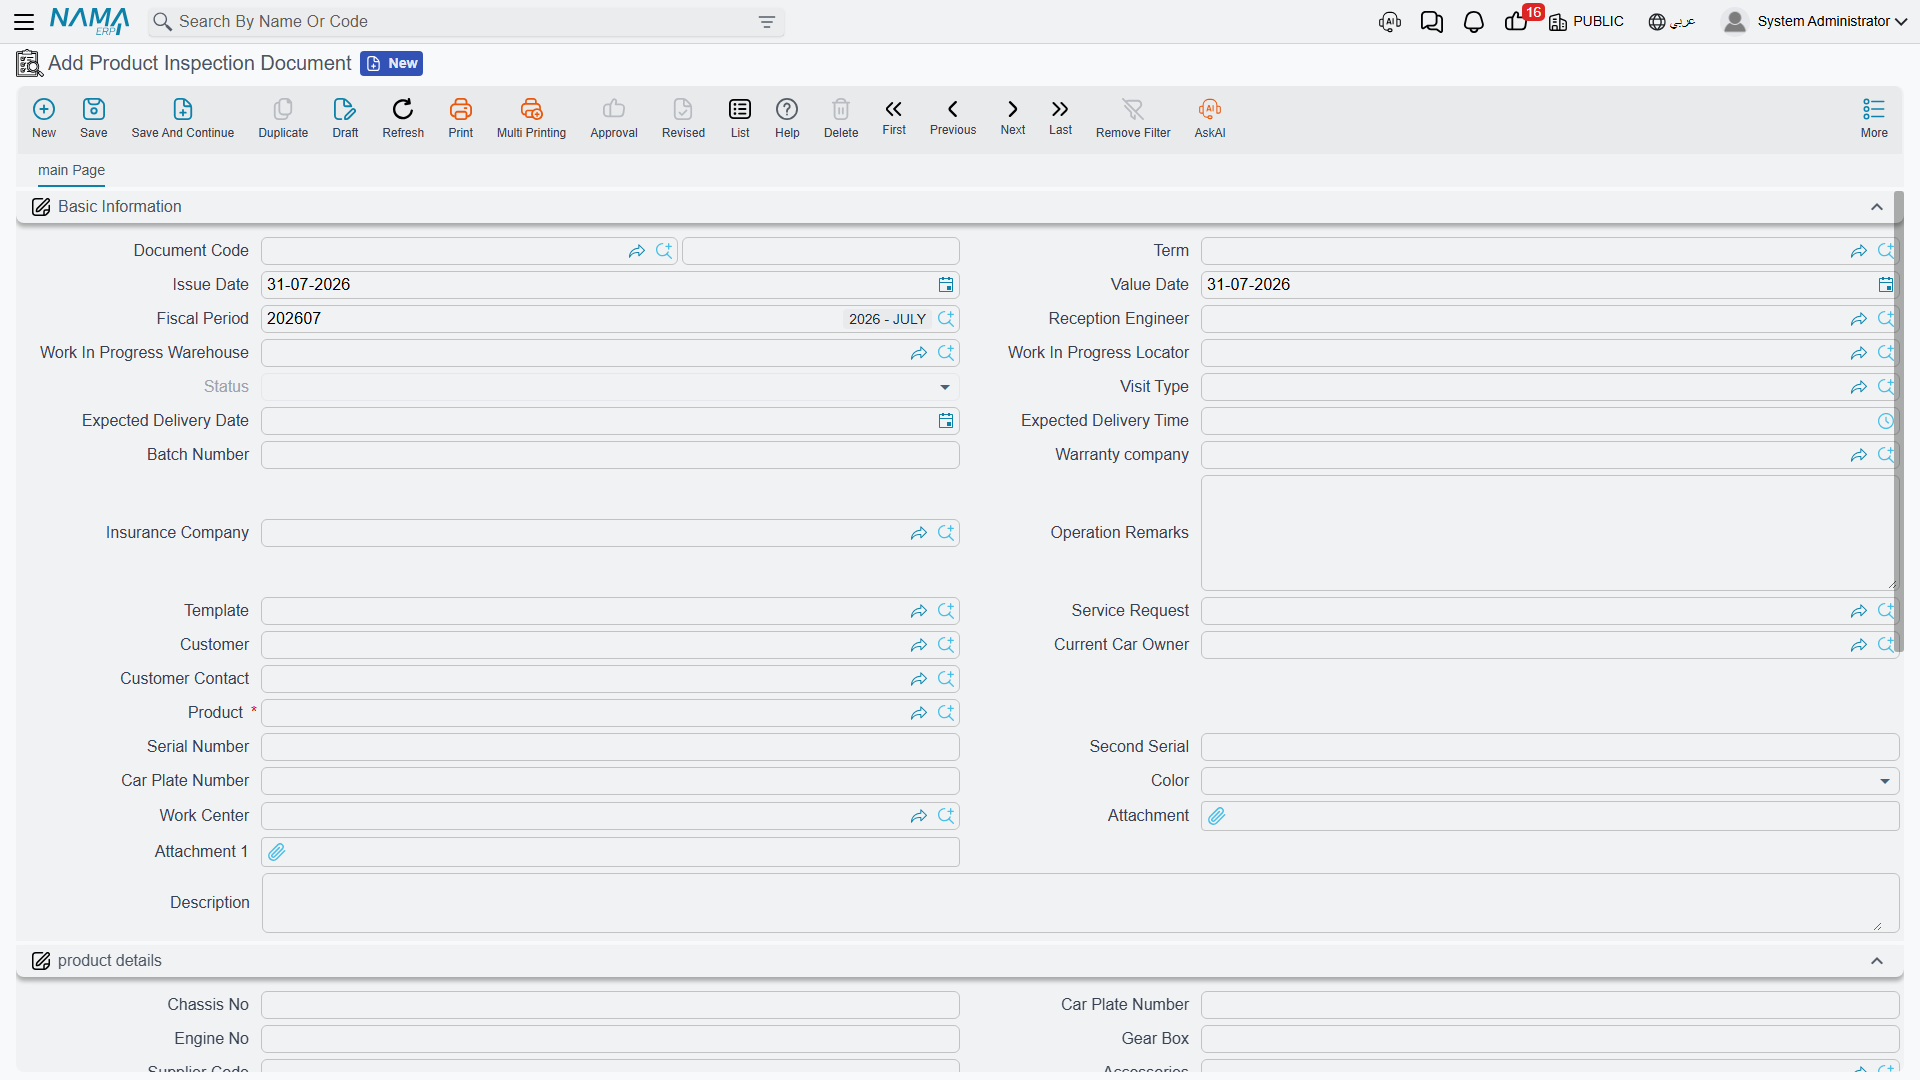Open Issue Date calendar picker
The width and height of the screenshot is (1920, 1080).
click(946, 285)
